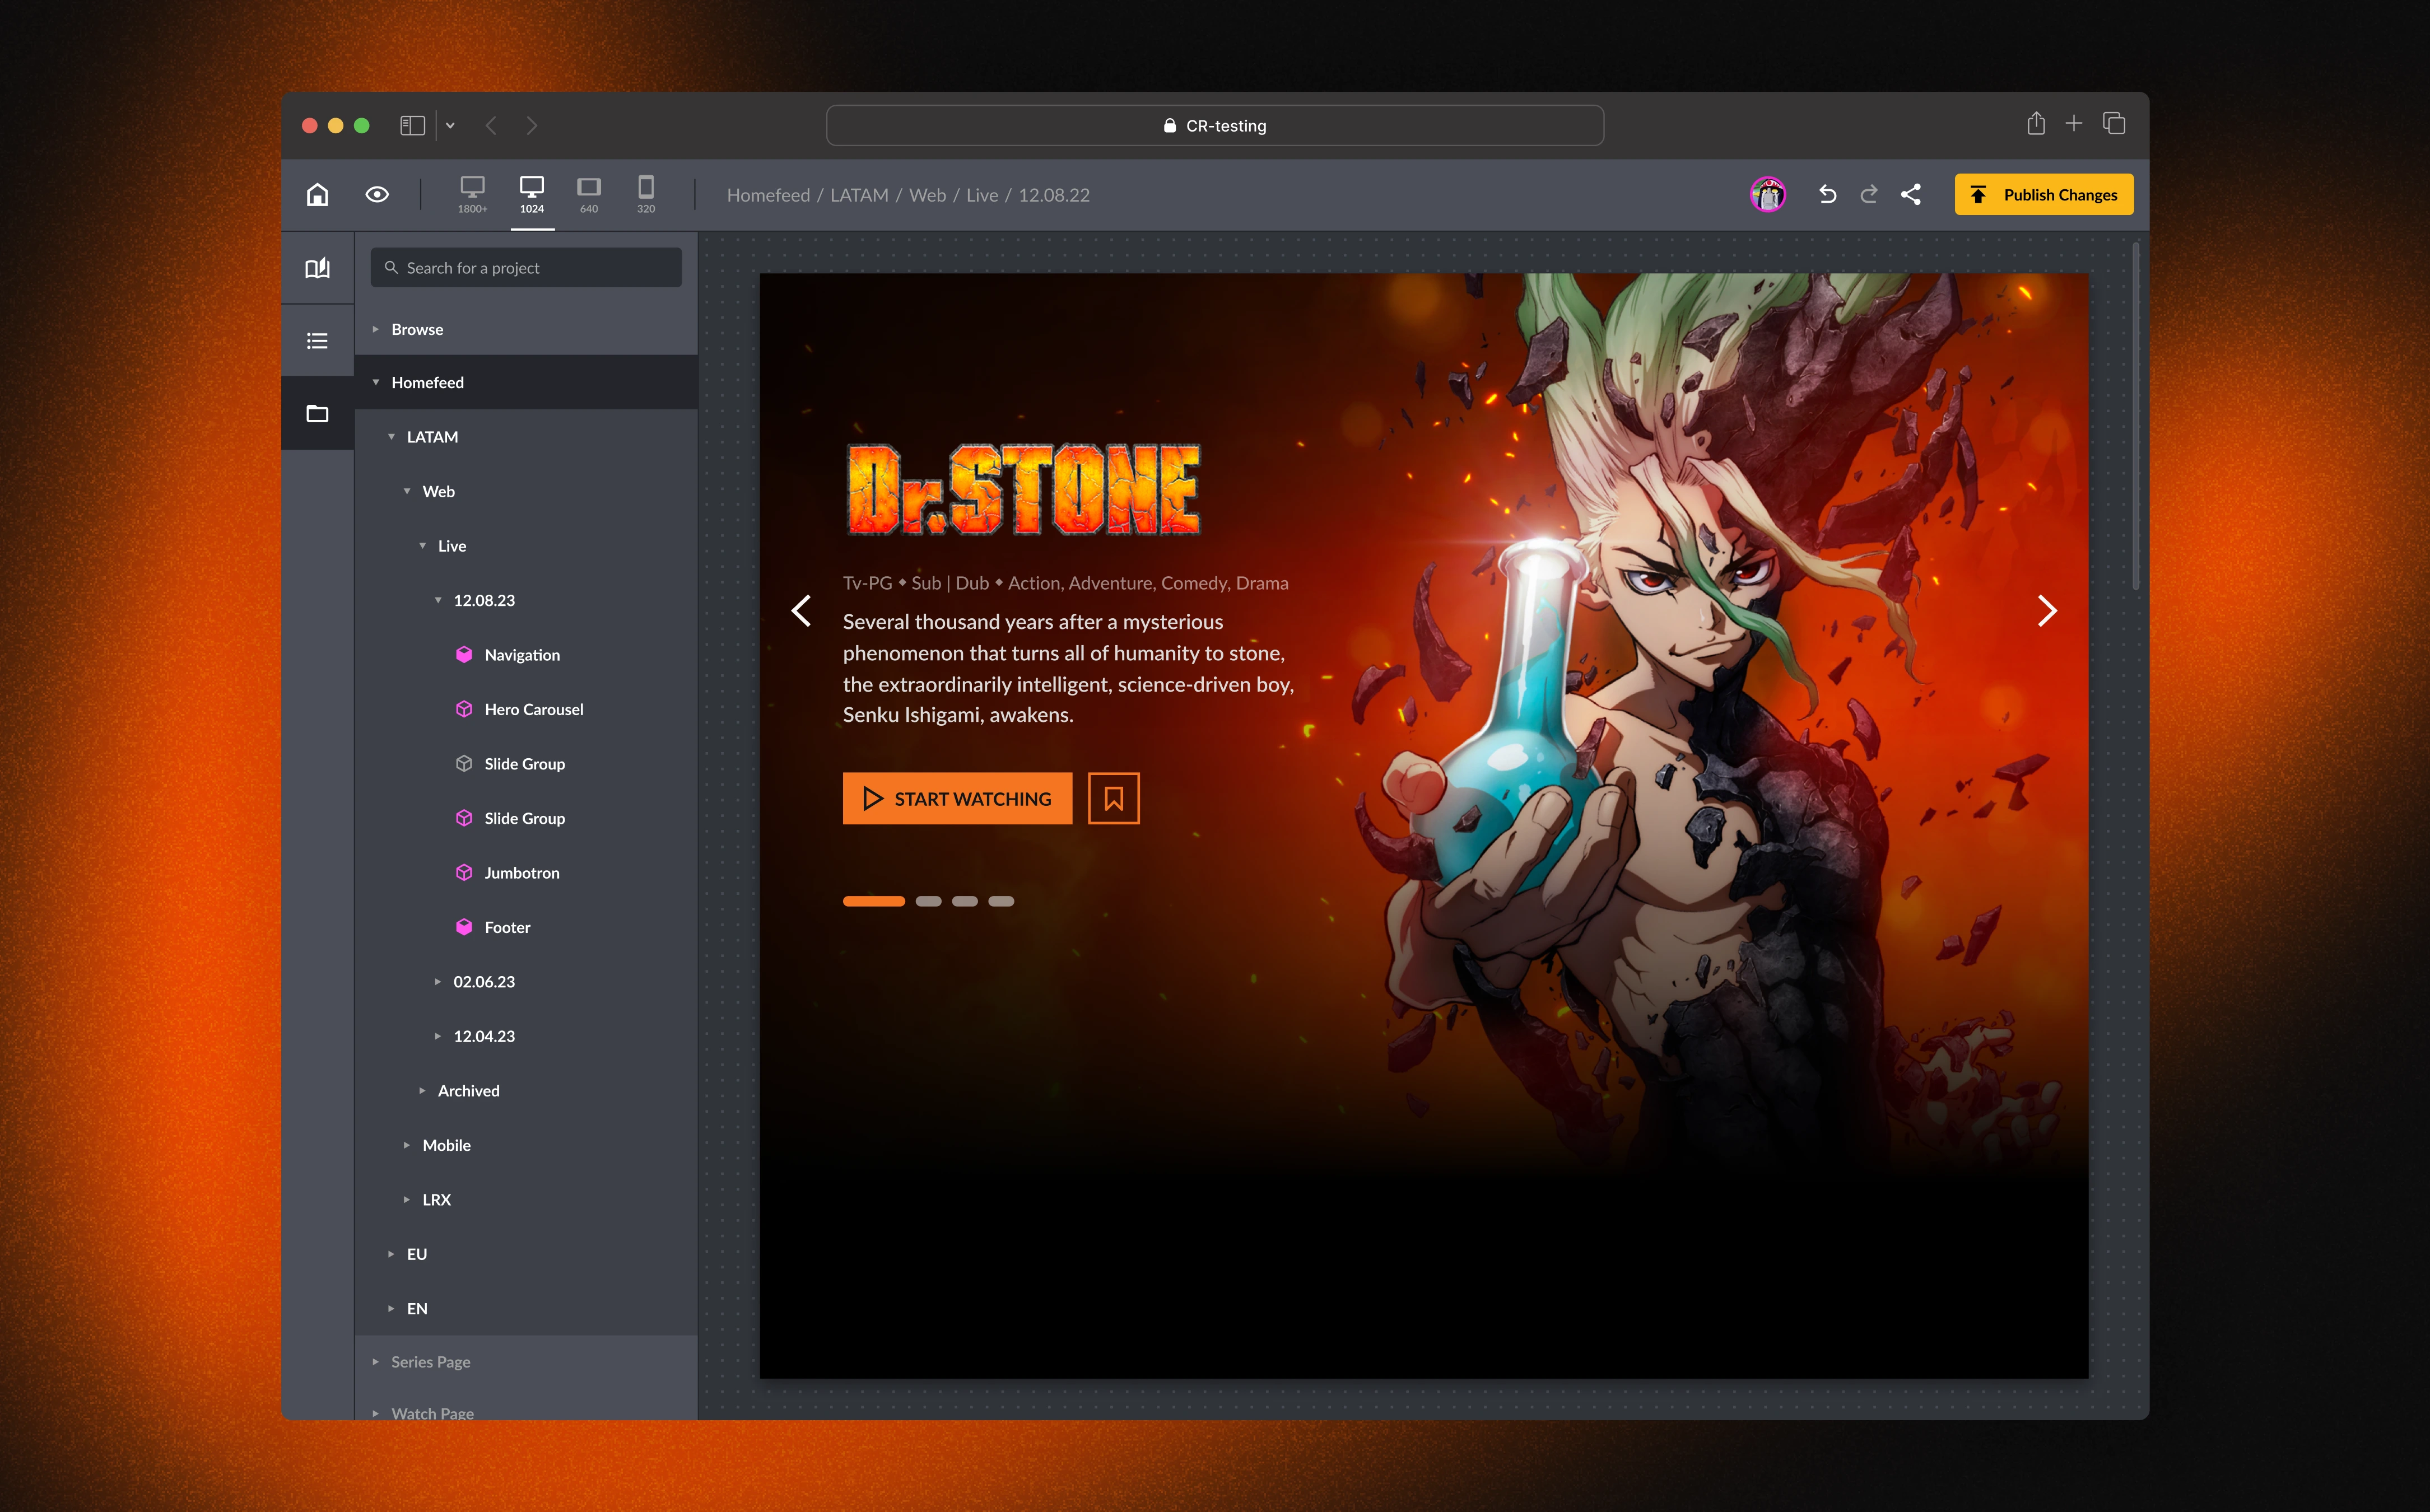Undo the last change
The height and width of the screenshot is (1512, 2430).
[1827, 194]
